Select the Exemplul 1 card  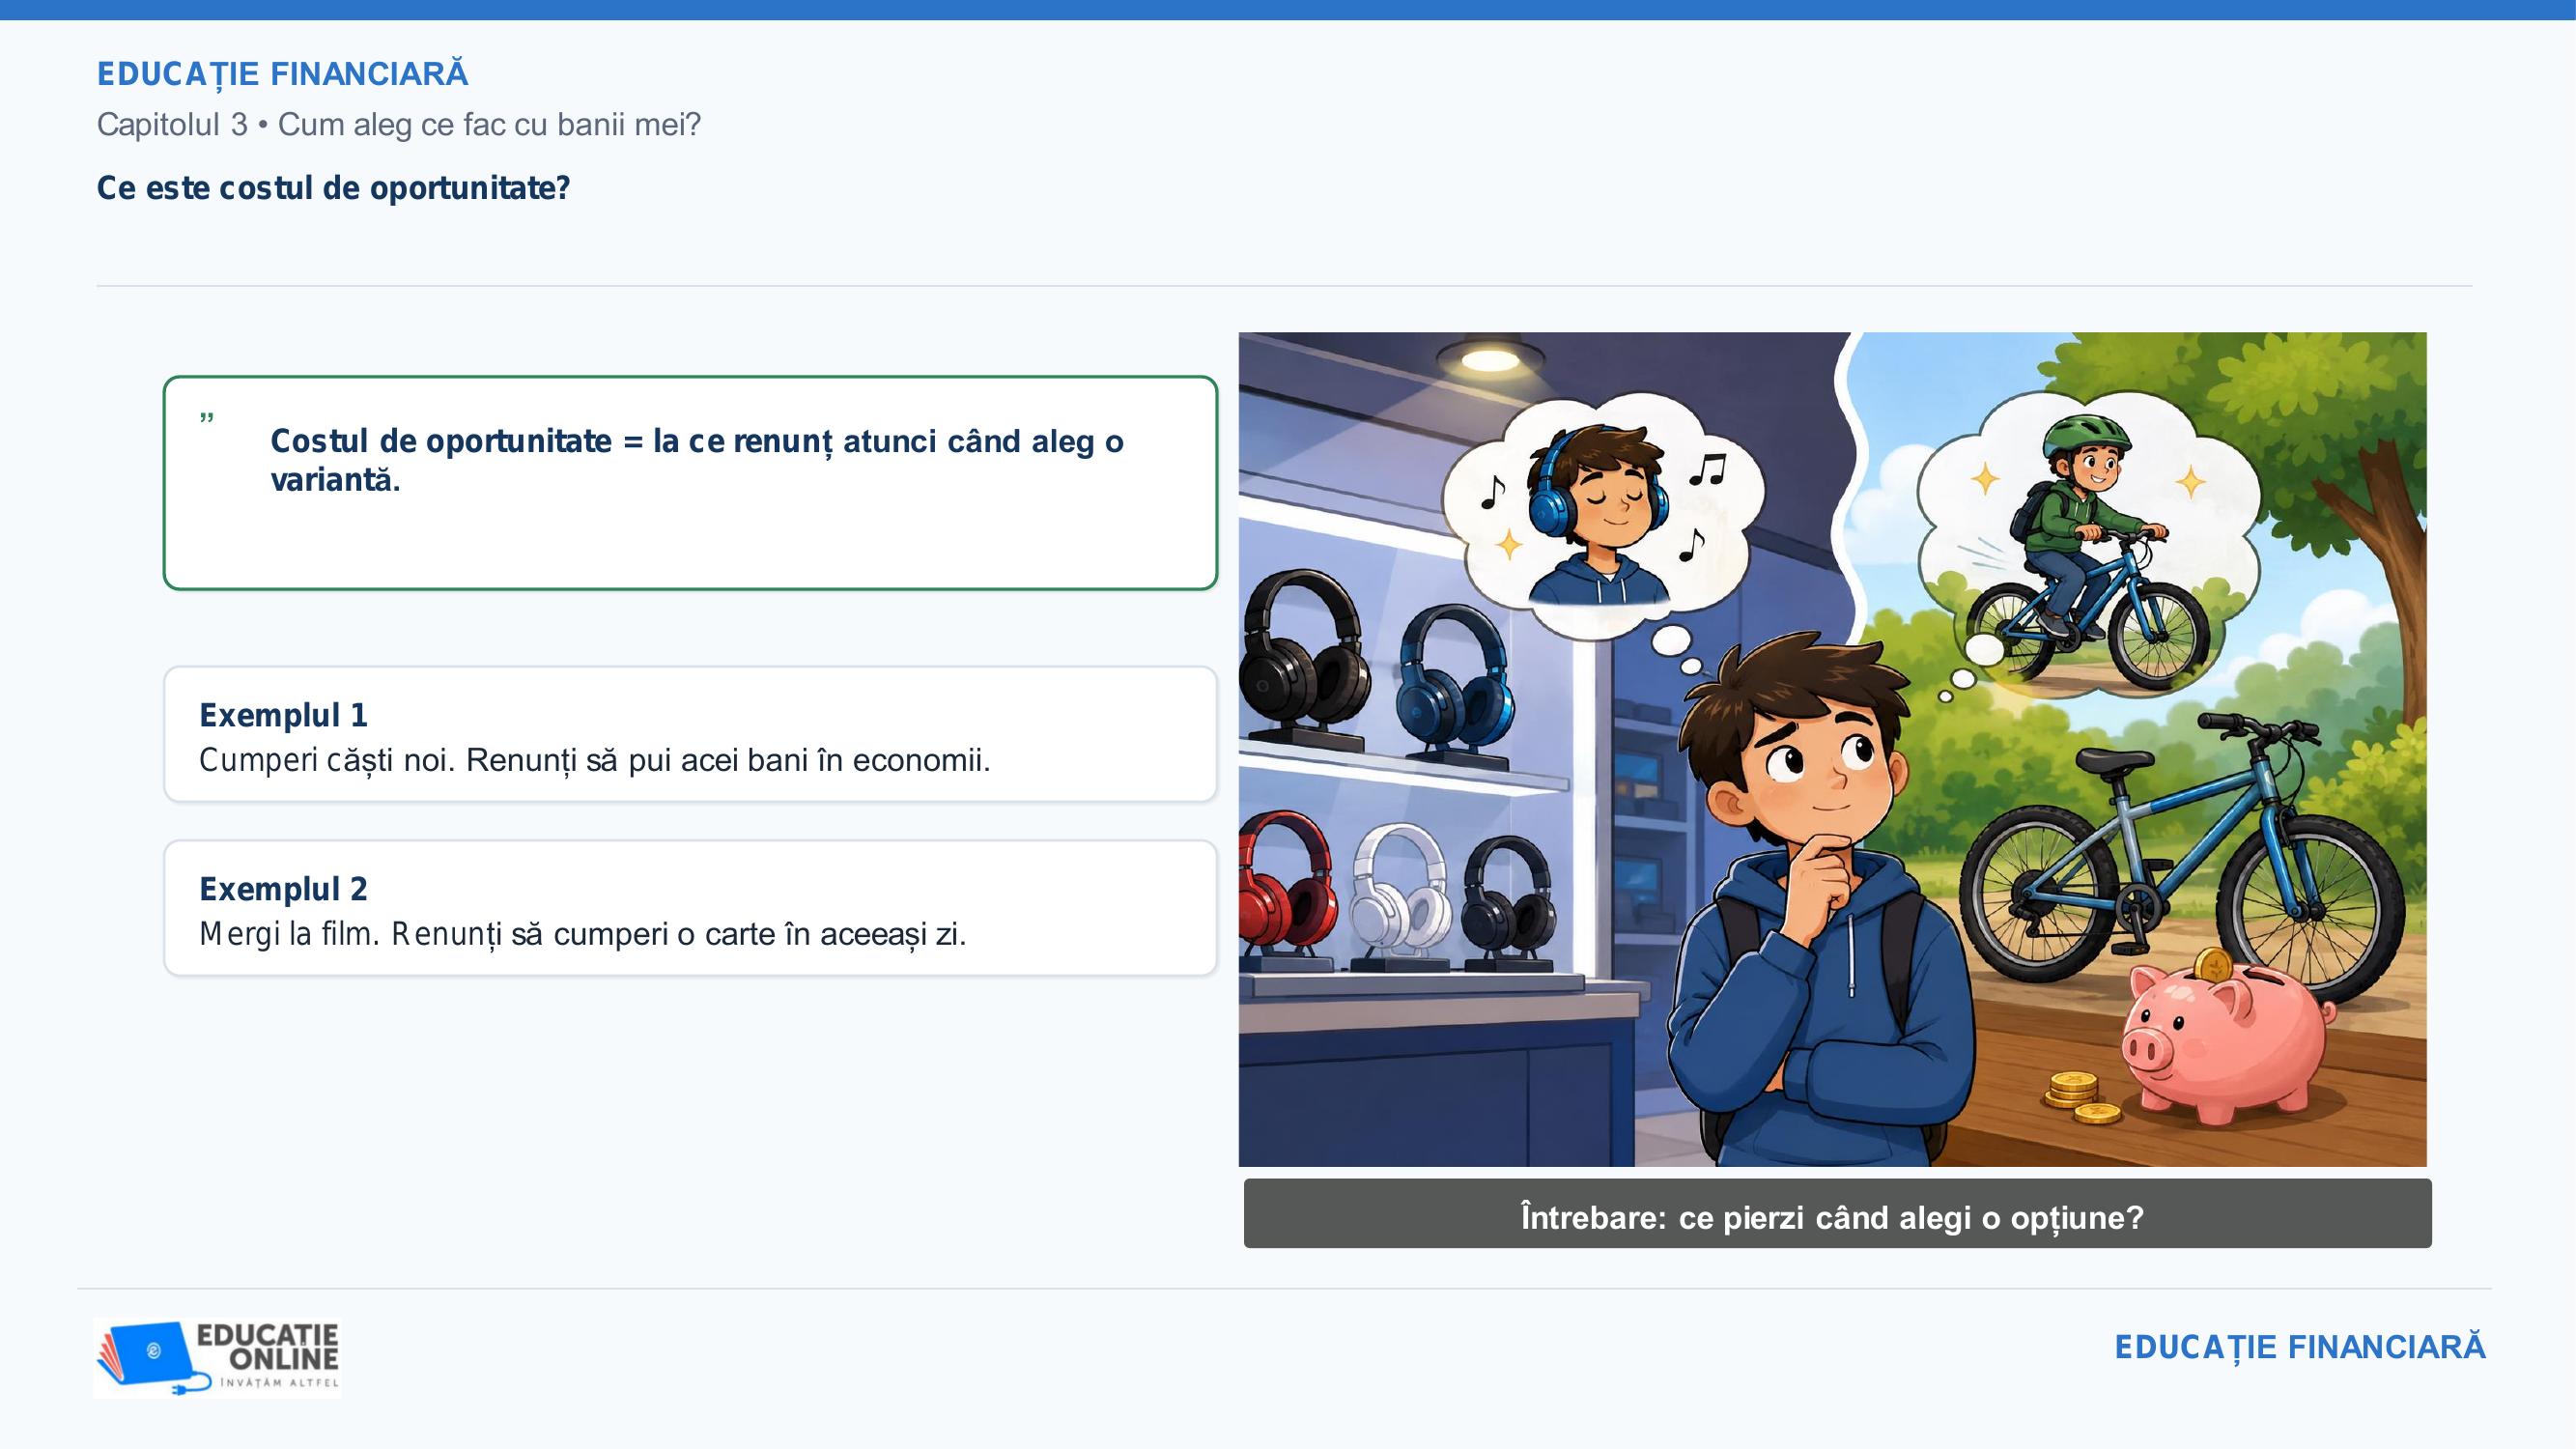(x=690, y=734)
